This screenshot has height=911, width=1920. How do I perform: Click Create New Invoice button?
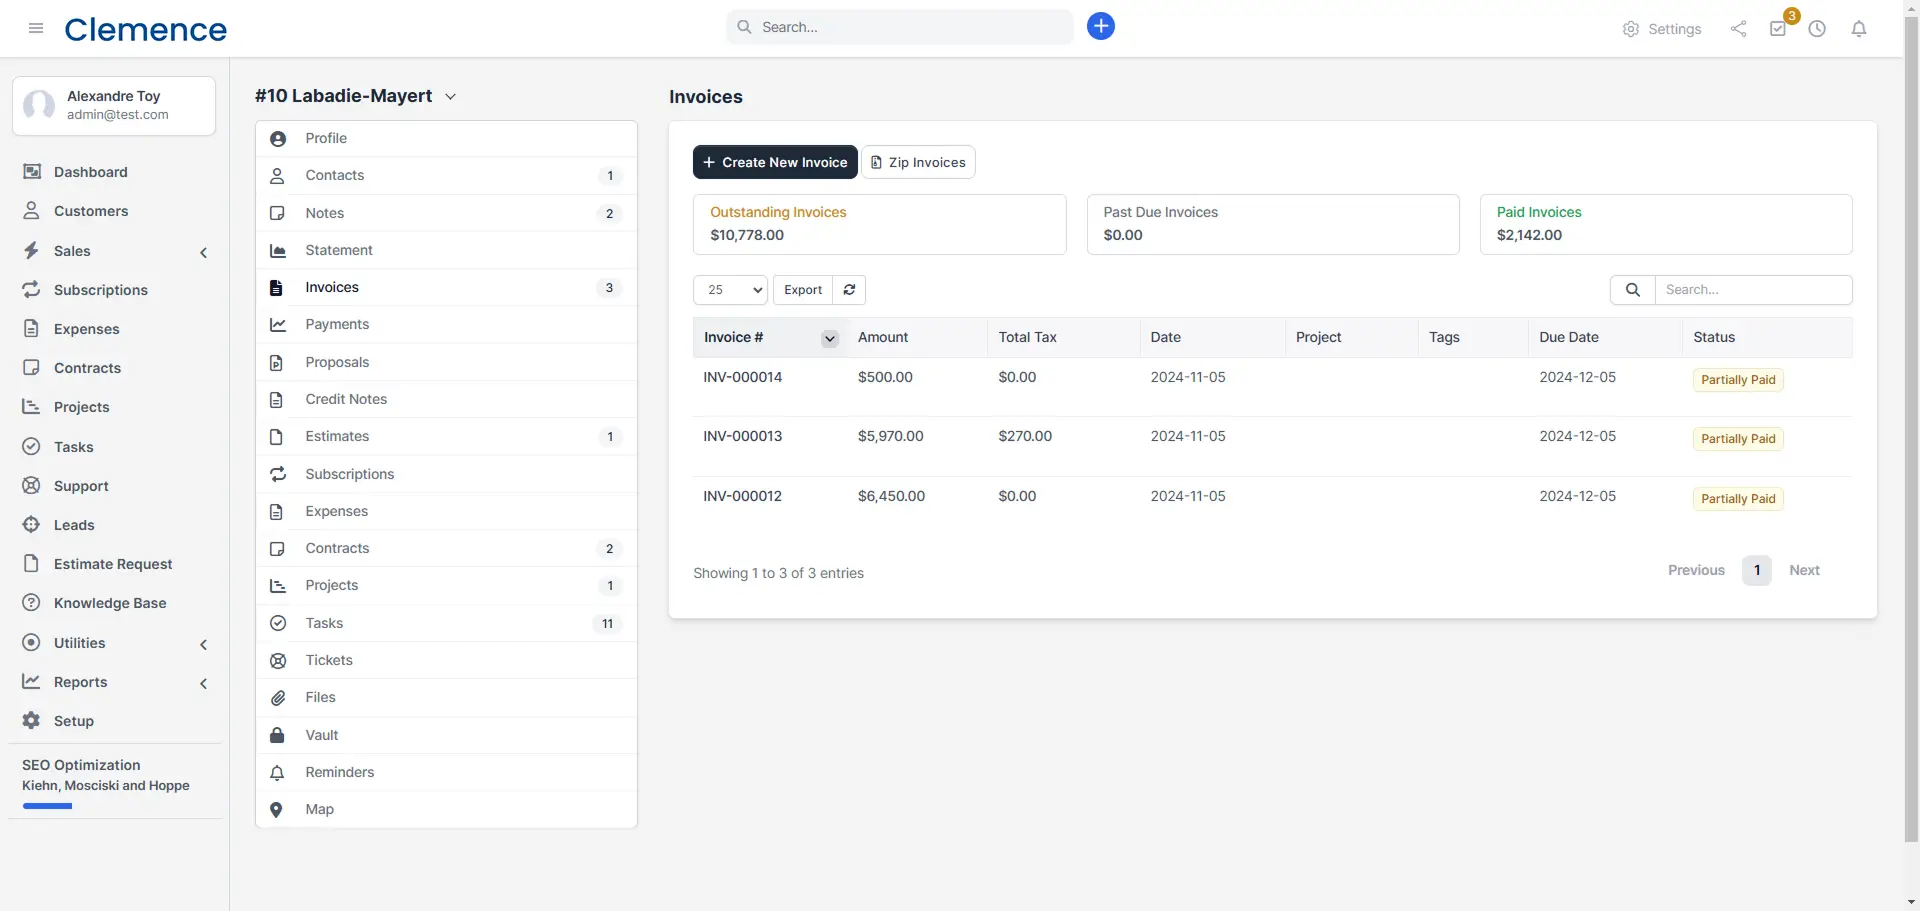click(x=774, y=162)
